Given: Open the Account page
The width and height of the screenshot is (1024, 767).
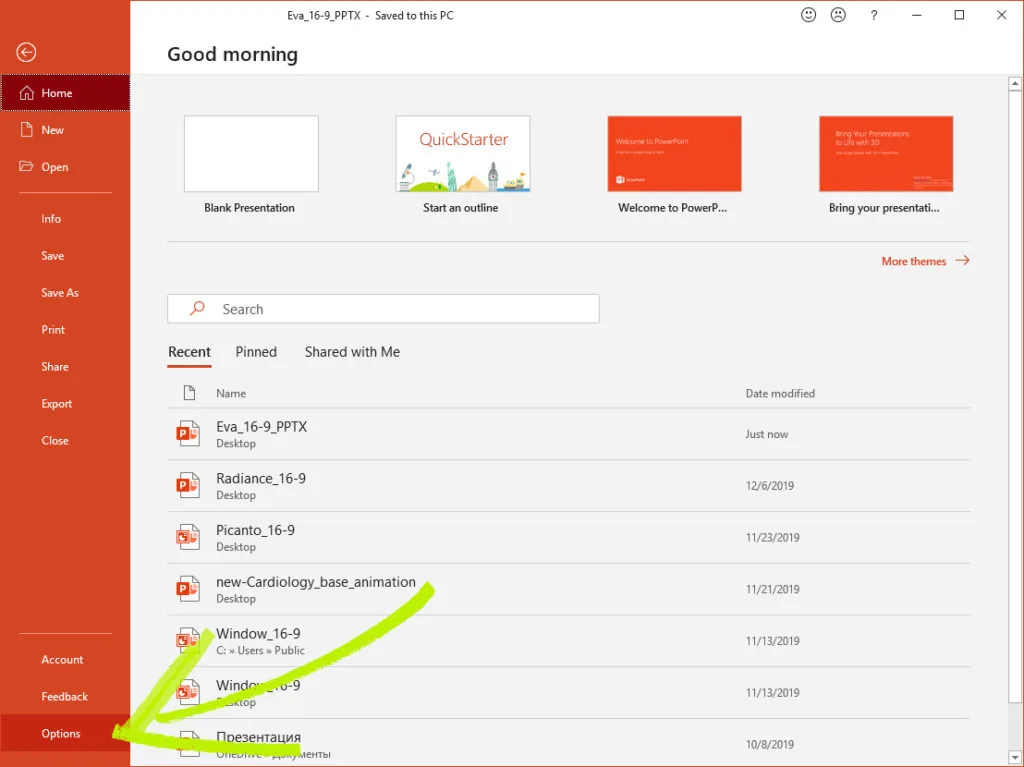Looking at the screenshot, I should coord(62,659).
